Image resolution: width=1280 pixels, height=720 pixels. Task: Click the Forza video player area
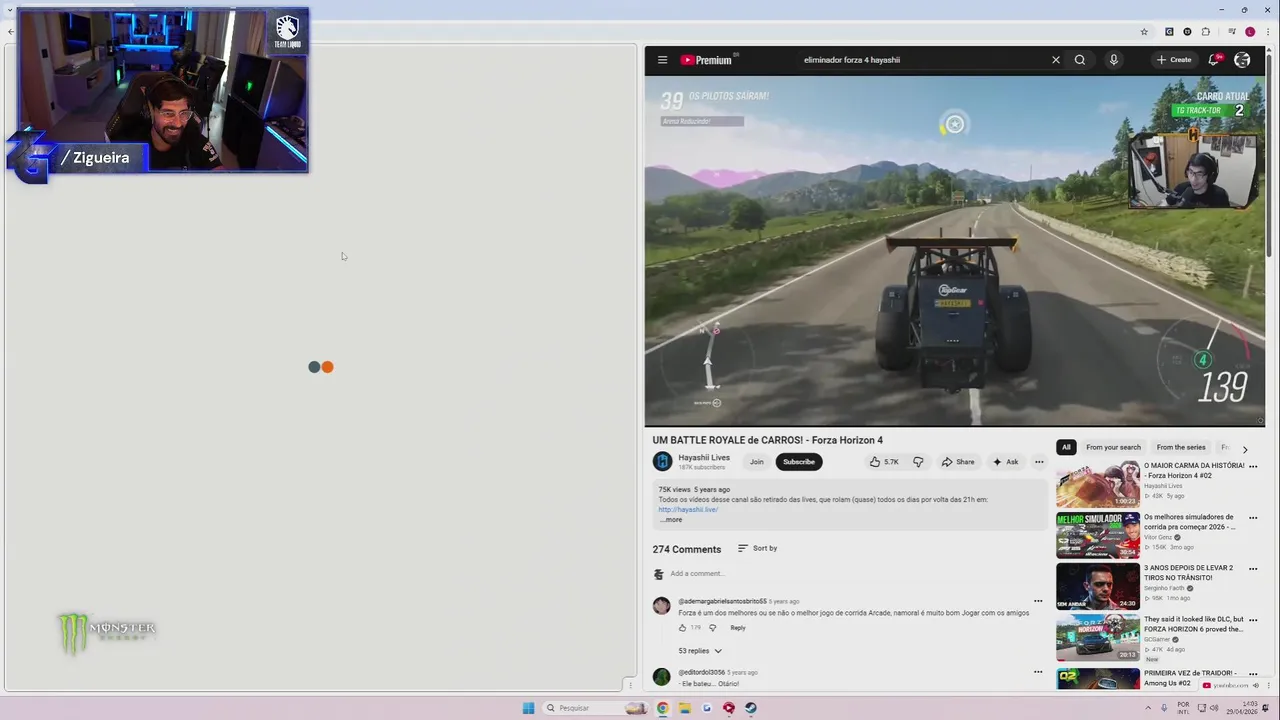click(955, 251)
